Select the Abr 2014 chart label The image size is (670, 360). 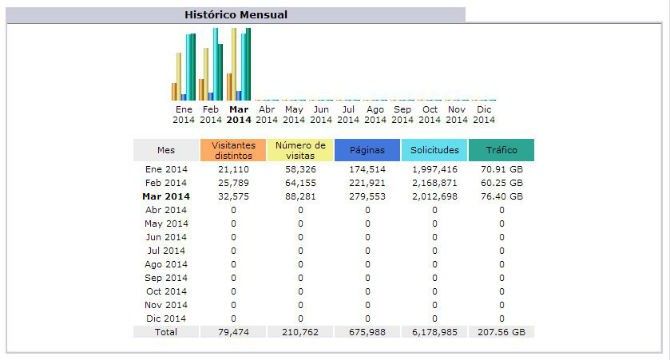point(267,115)
